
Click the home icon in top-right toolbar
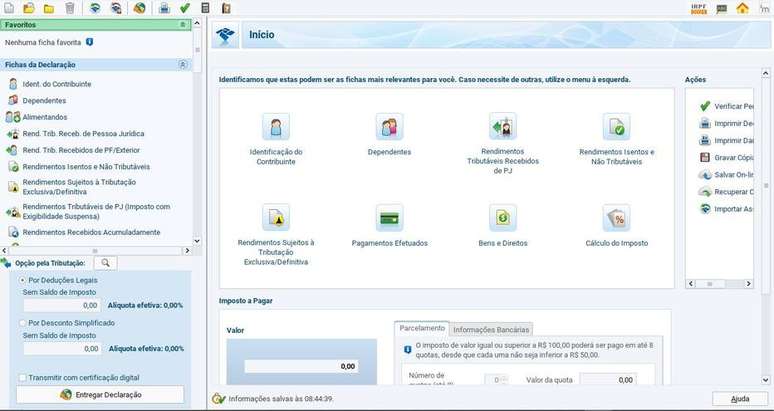point(742,8)
